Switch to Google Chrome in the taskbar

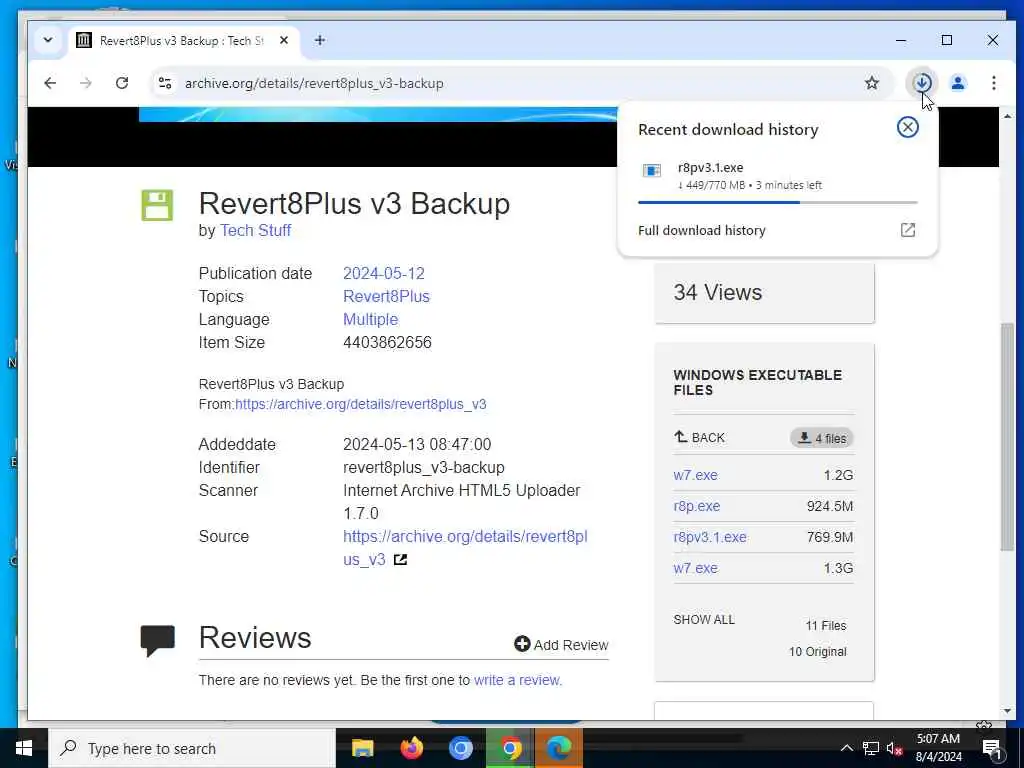(x=510, y=748)
